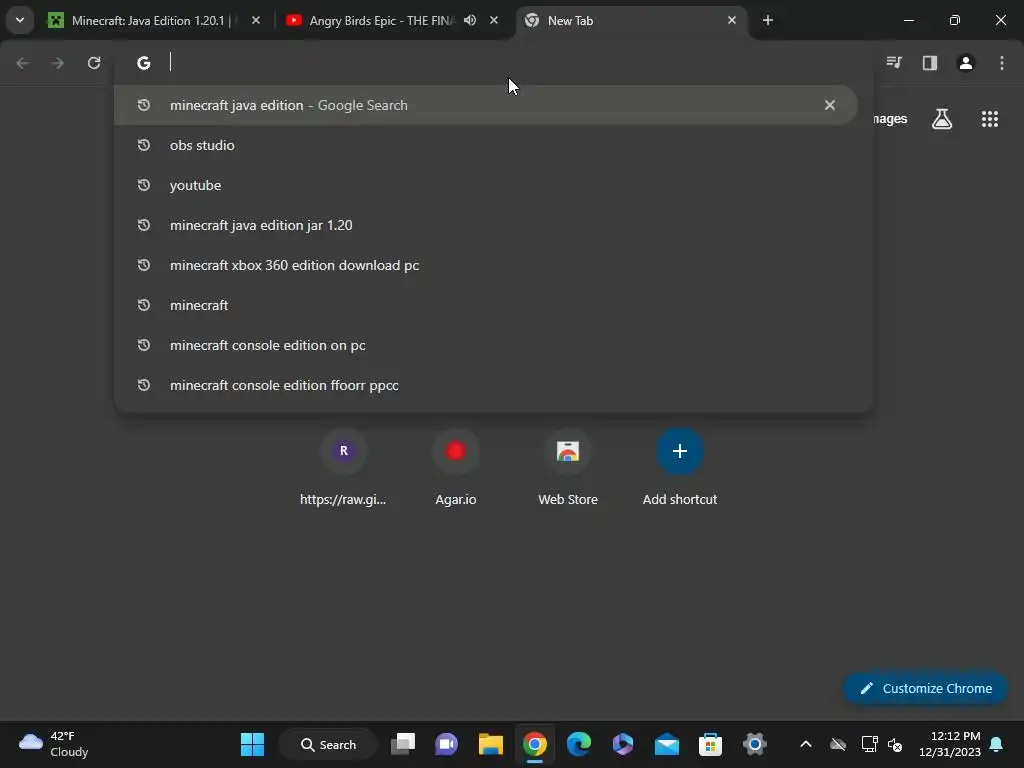This screenshot has width=1024, height=768.
Task: Open Settings gear on the taskbar
Action: [754, 744]
